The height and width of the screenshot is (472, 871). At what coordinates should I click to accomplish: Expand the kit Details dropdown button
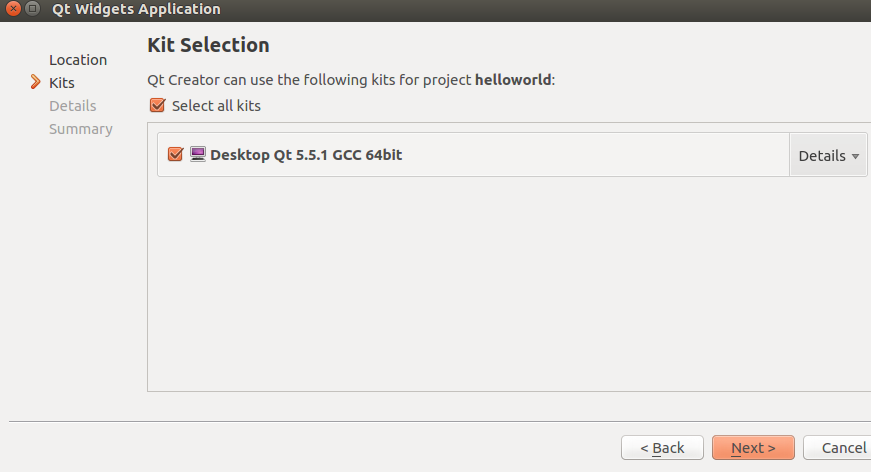click(828, 155)
